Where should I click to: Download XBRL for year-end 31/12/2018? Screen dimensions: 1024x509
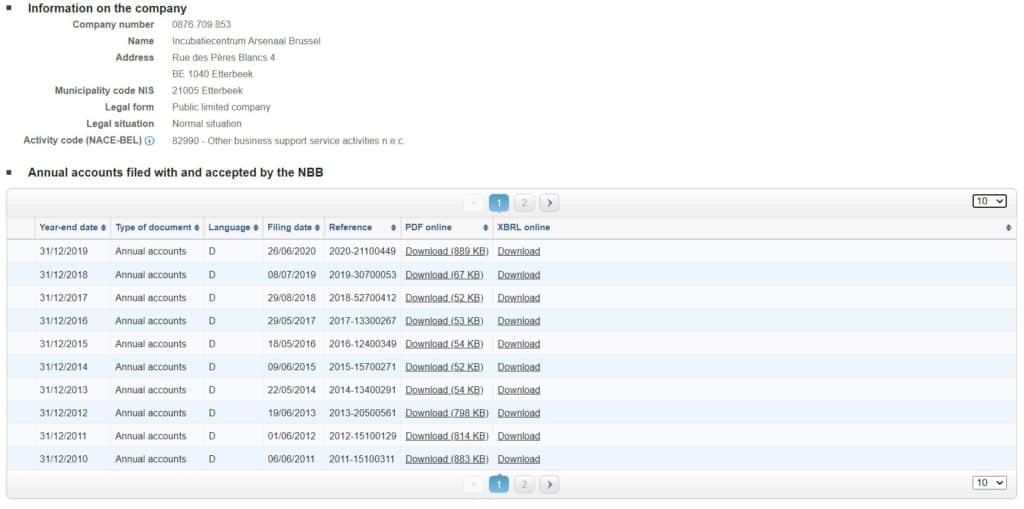tap(518, 275)
